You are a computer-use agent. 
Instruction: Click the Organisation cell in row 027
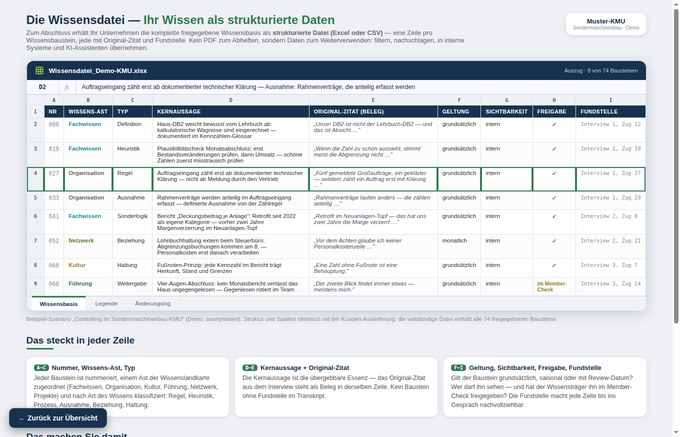tap(88, 179)
